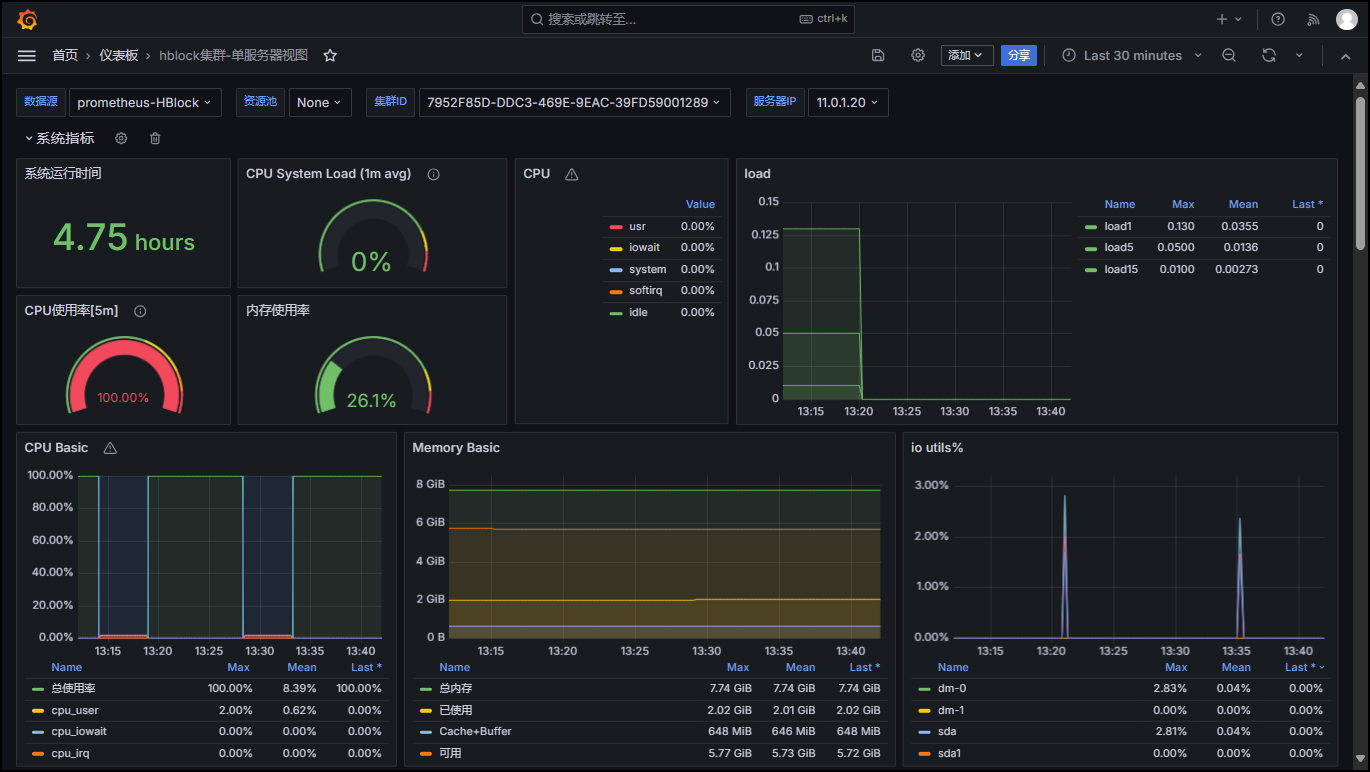
Task: Focus the search or jump-to field
Action: 688,19
